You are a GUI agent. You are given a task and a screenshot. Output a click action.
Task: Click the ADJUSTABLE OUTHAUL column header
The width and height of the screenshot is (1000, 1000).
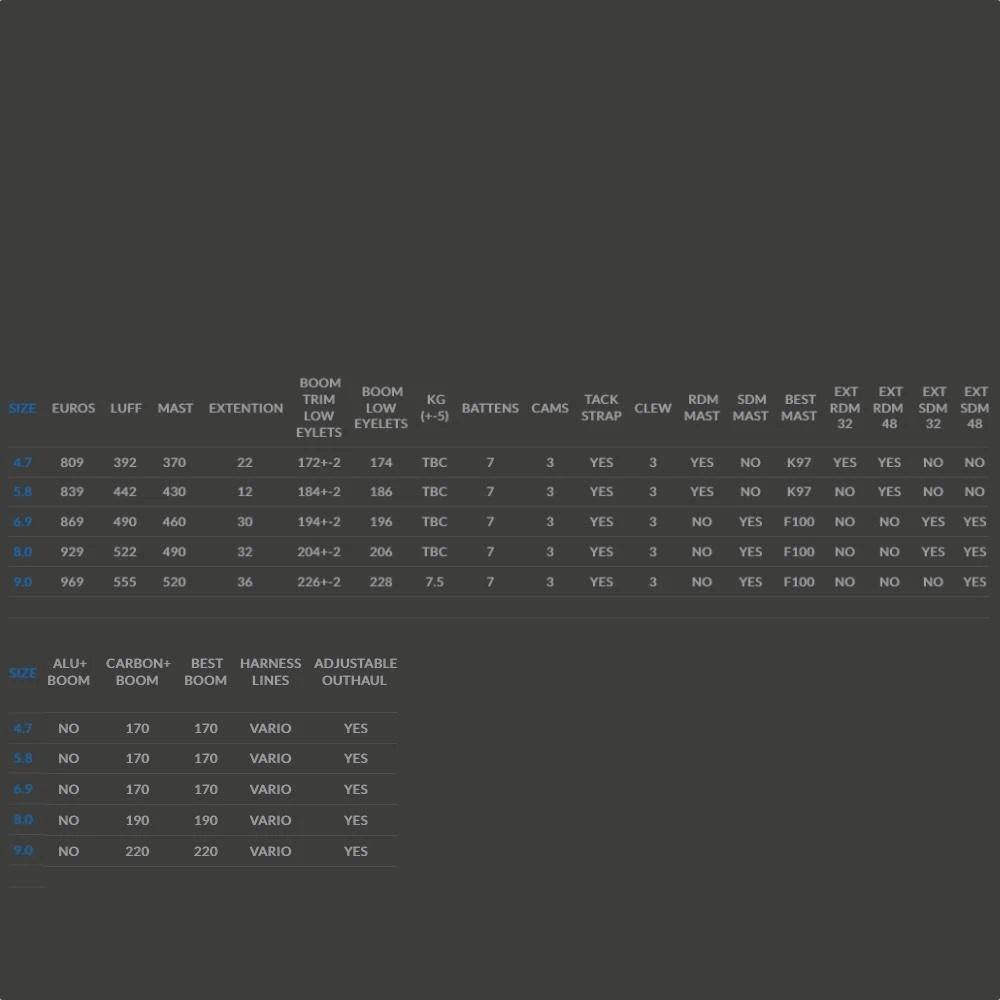tap(355, 672)
